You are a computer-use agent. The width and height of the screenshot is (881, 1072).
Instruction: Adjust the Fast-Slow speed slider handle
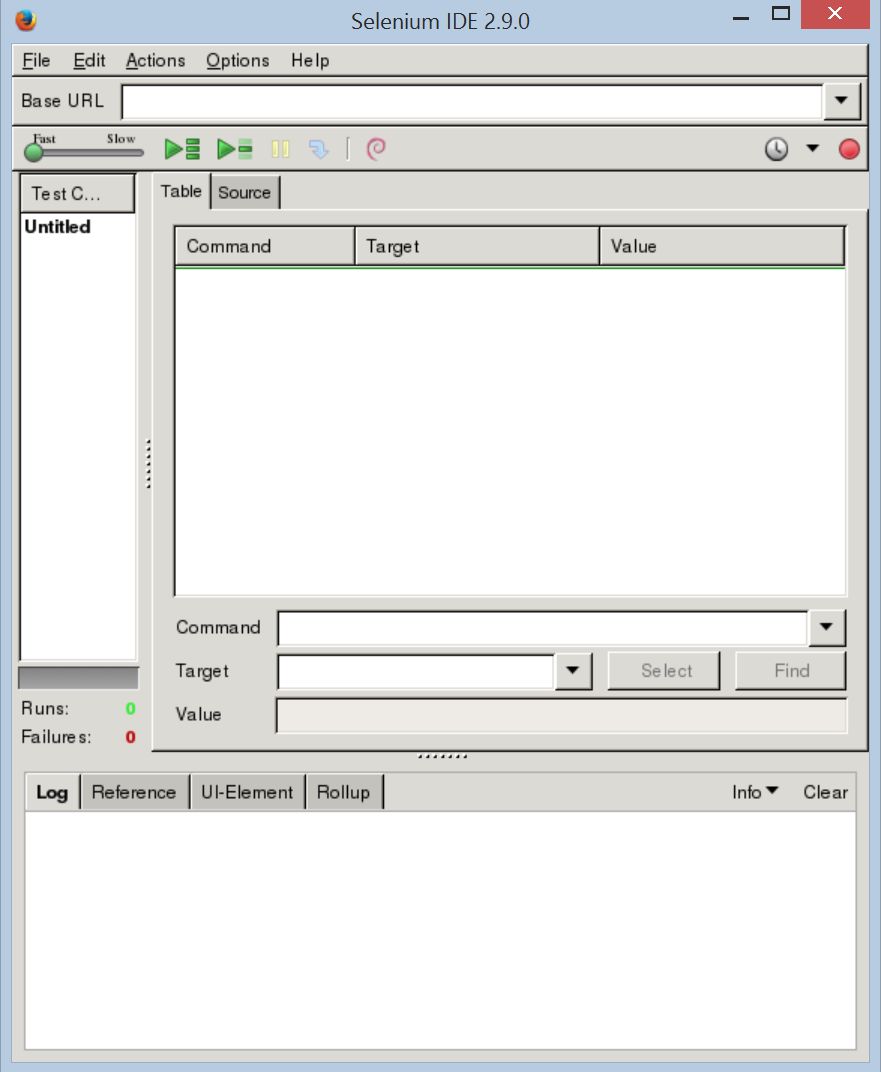(33, 152)
